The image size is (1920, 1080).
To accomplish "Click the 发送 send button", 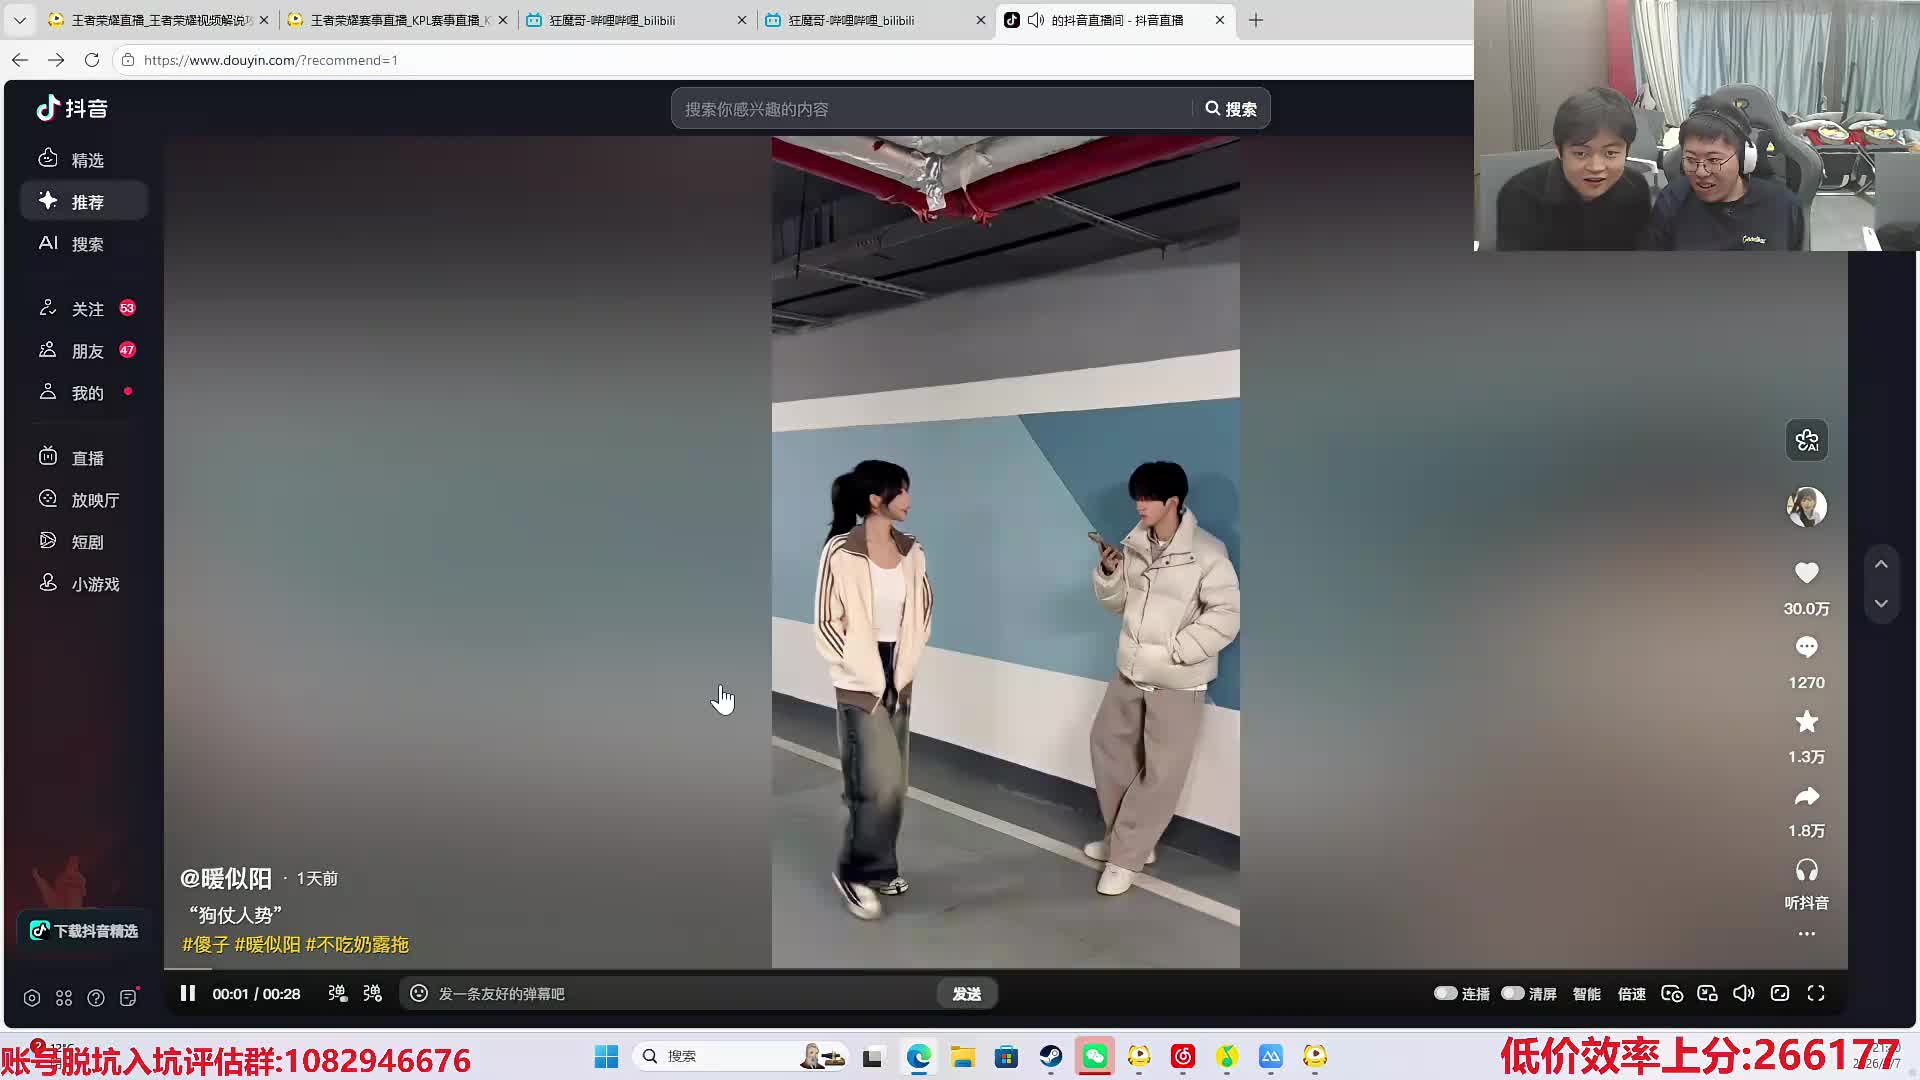I will click(966, 994).
